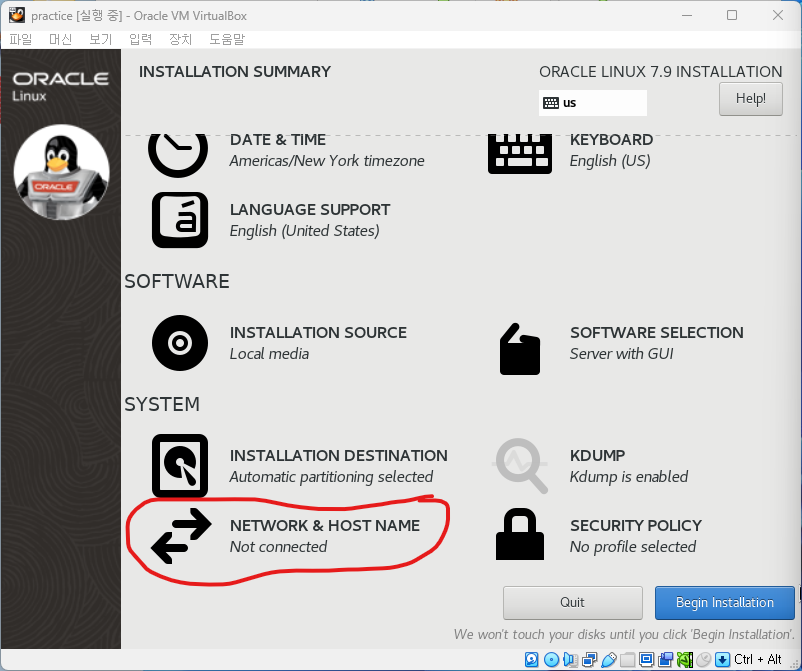The image size is (802, 671).
Task: Click the DATE & TIME label
Action: click(278, 140)
